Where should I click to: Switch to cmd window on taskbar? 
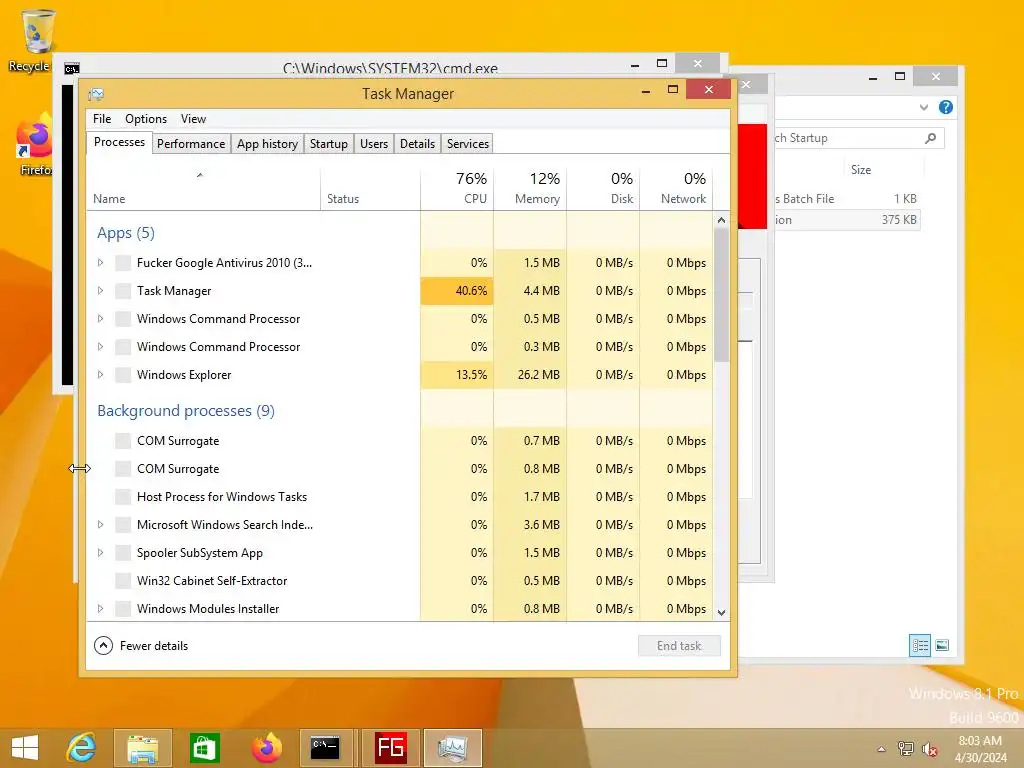(325, 748)
